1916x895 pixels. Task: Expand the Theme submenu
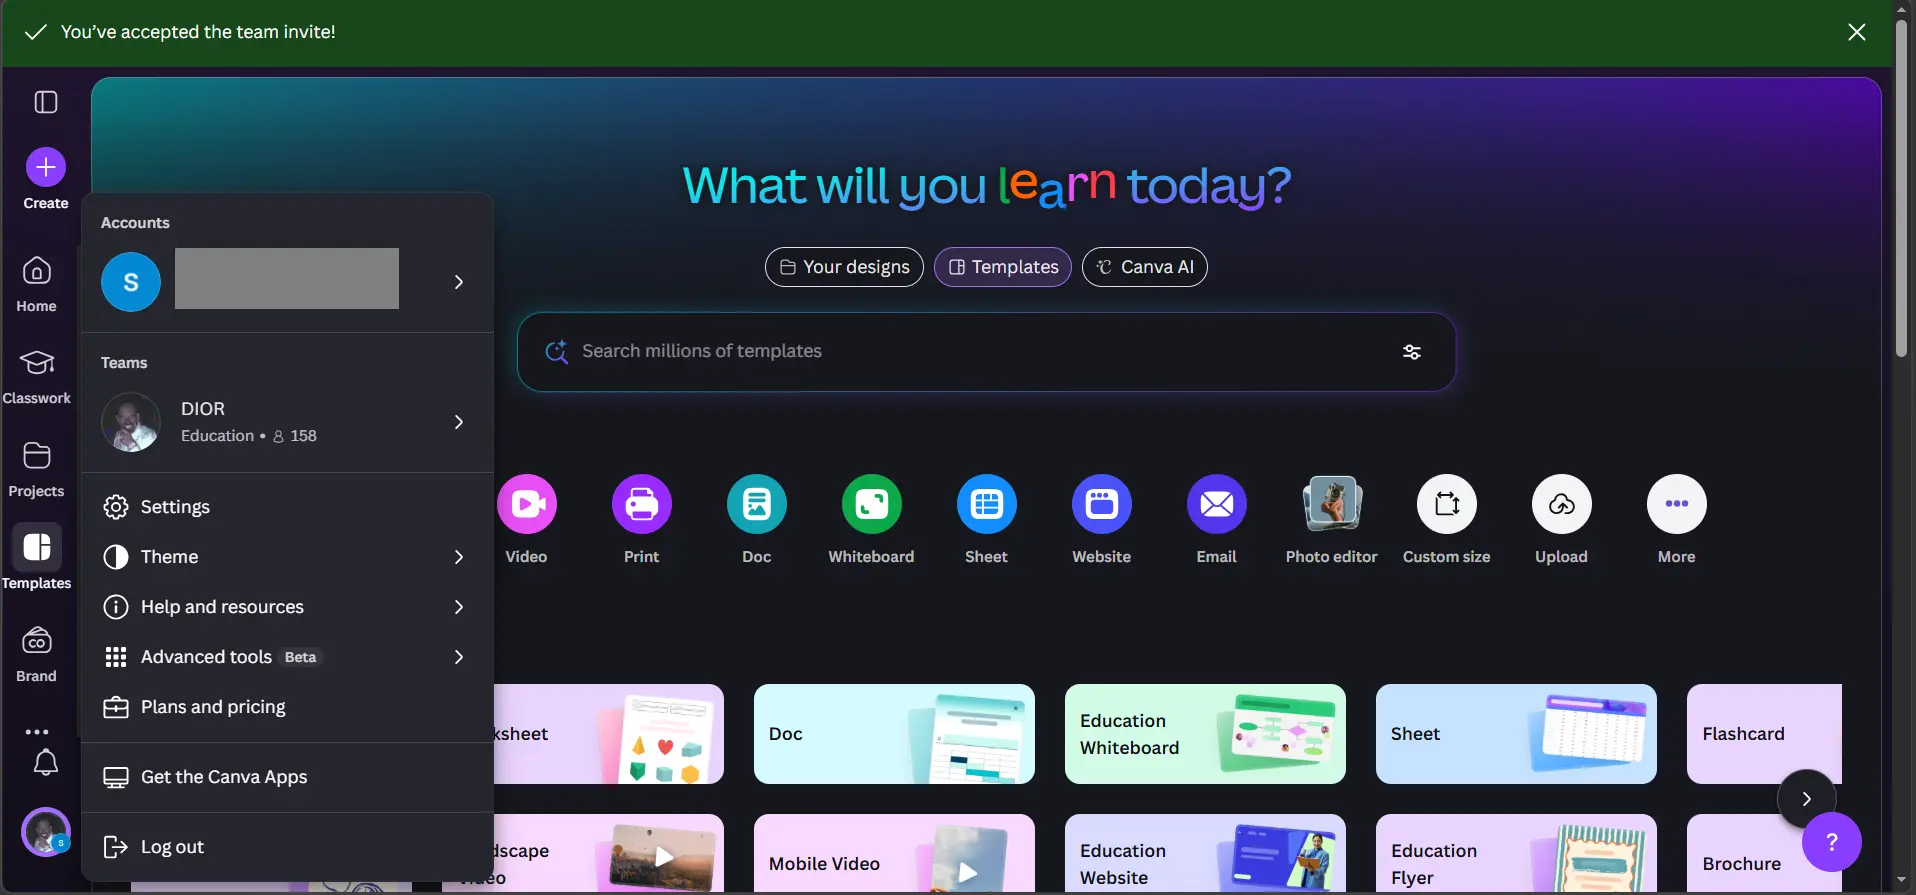point(288,557)
